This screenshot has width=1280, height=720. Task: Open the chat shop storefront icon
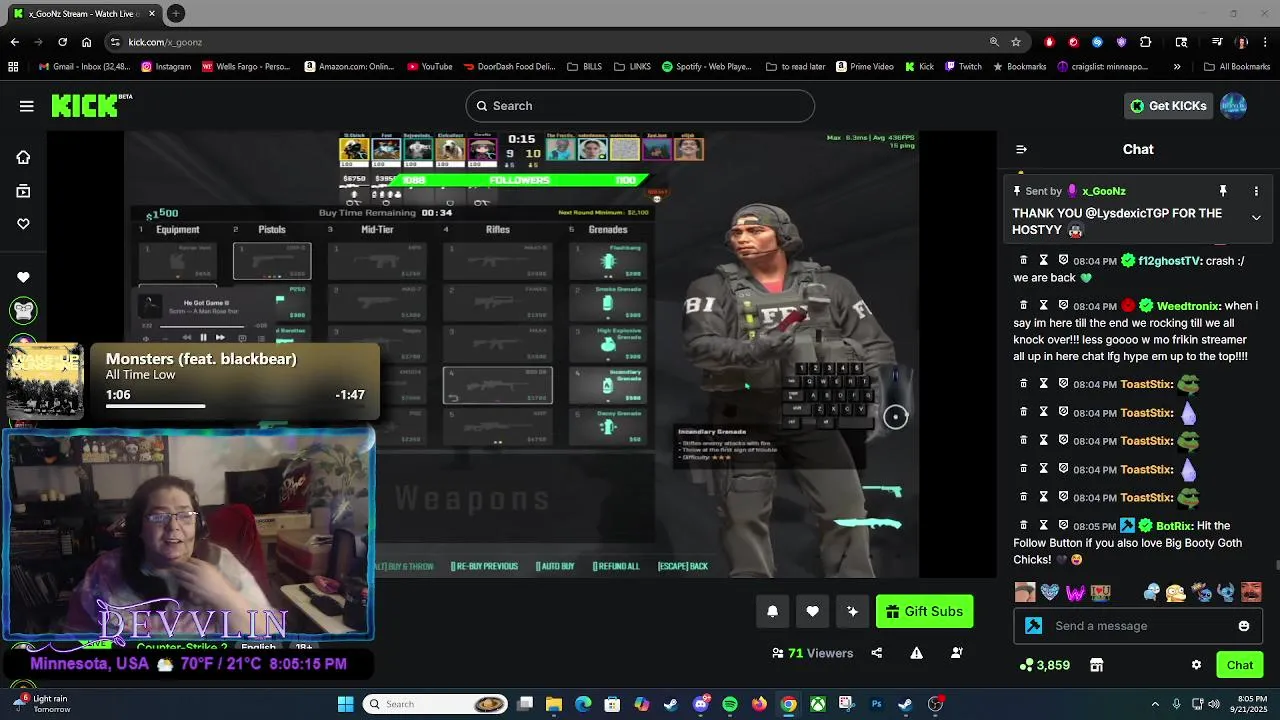1096,665
